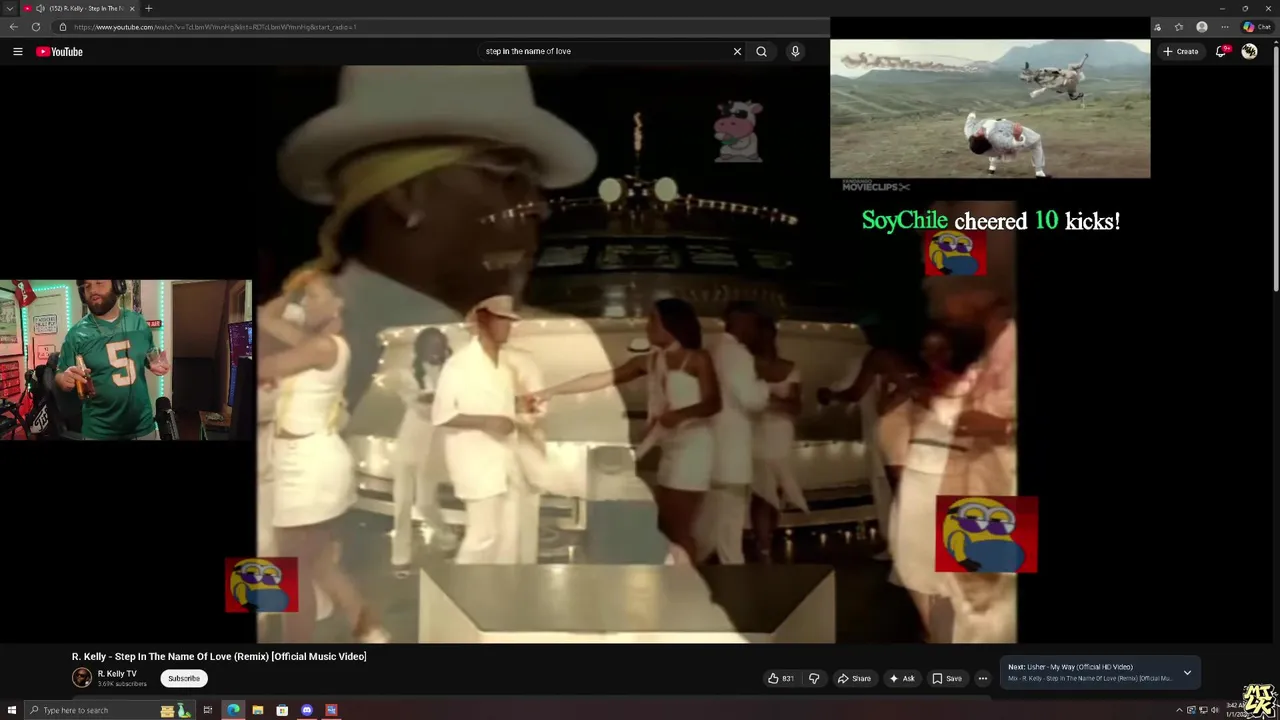Clear the search box with X icon
The height and width of the screenshot is (720, 1280).
click(x=738, y=51)
